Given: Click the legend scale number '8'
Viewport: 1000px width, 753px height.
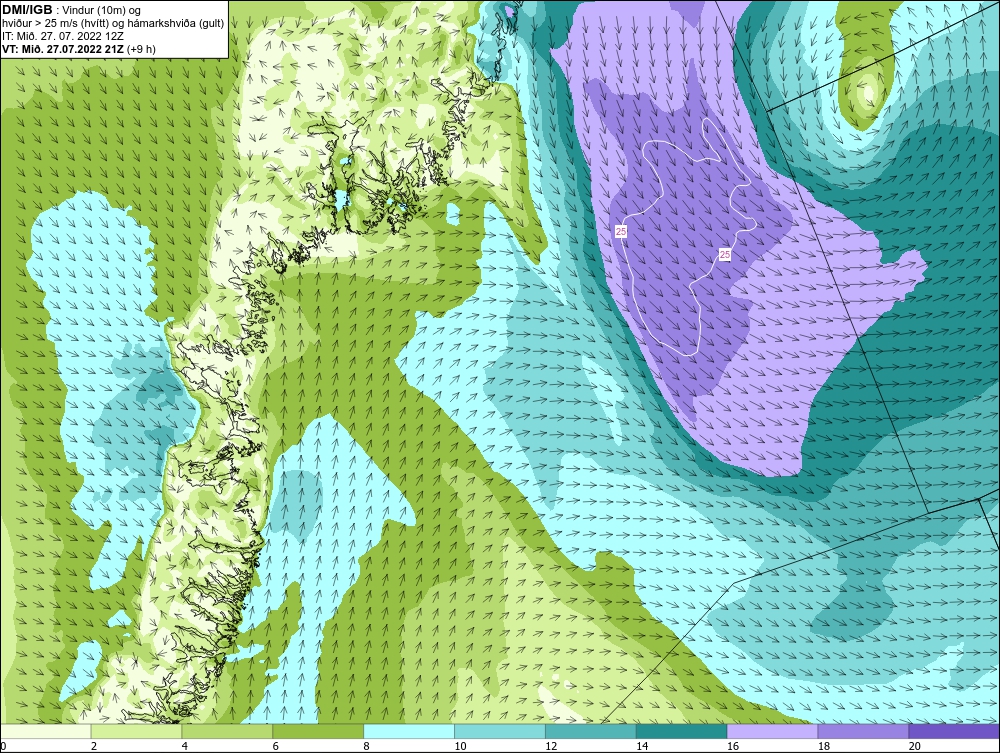Looking at the screenshot, I should [x=367, y=746].
